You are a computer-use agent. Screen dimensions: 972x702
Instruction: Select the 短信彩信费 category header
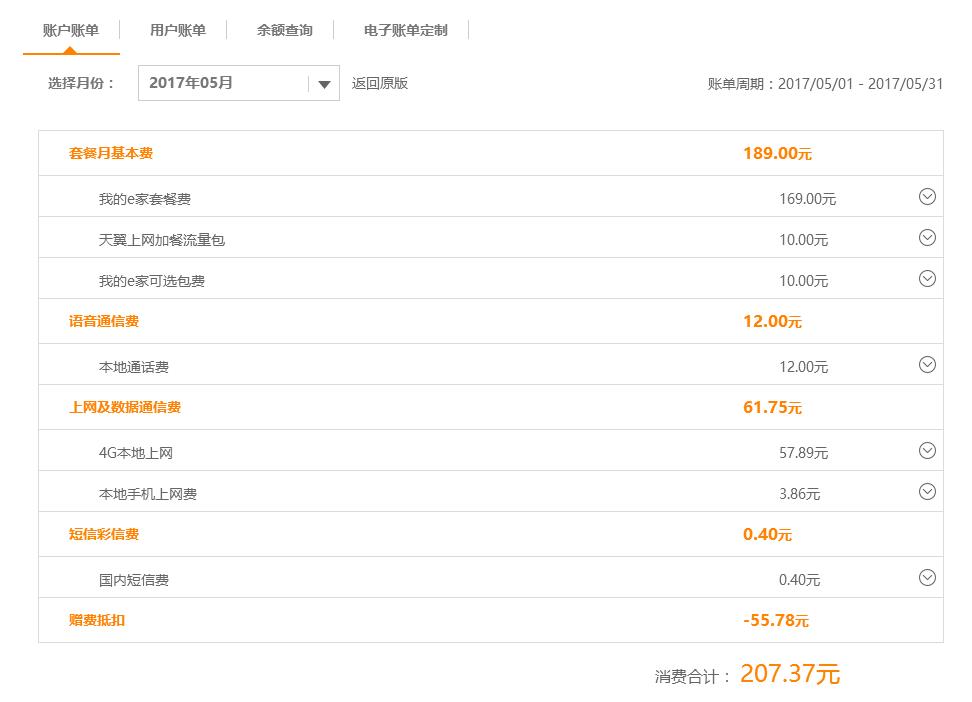[x=104, y=534]
